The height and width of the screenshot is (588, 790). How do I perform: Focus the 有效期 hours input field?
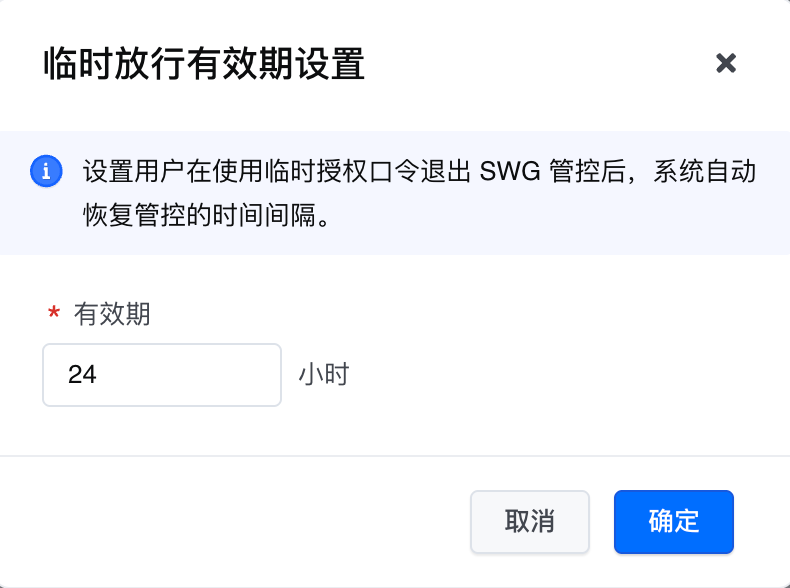[x=162, y=375]
